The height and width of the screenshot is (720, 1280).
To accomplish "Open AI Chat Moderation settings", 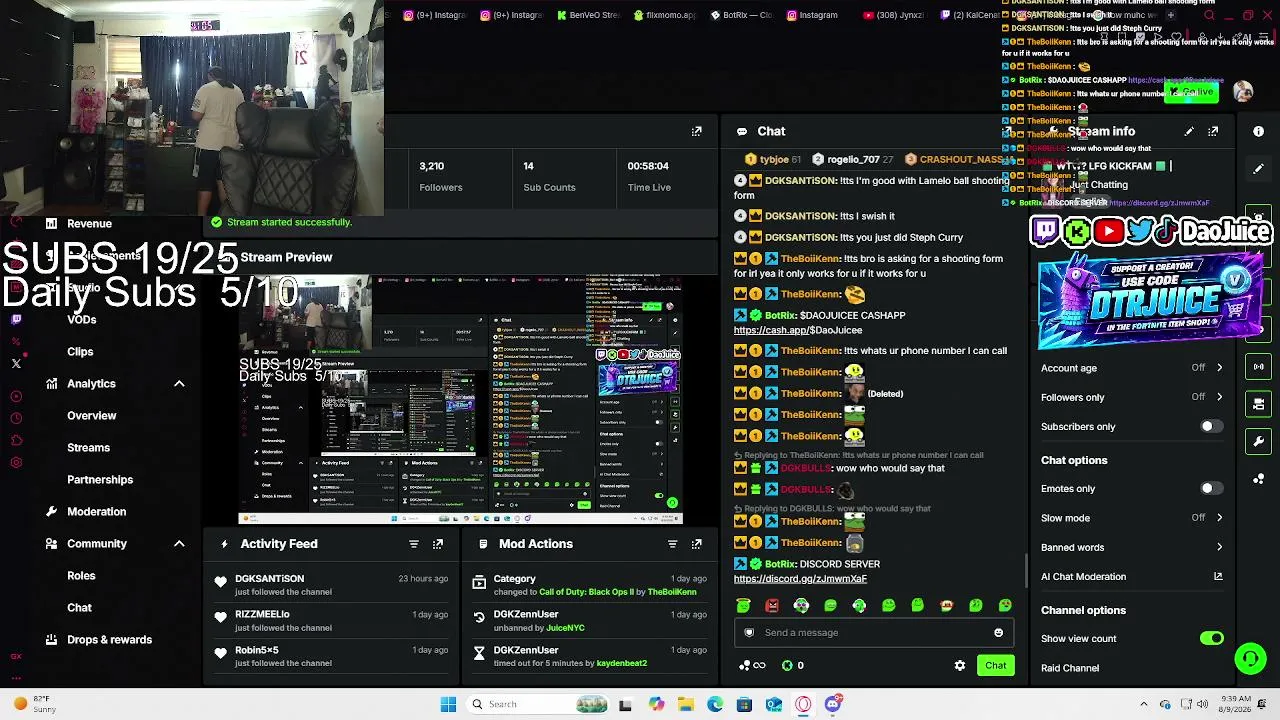I will tap(1132, 577).
